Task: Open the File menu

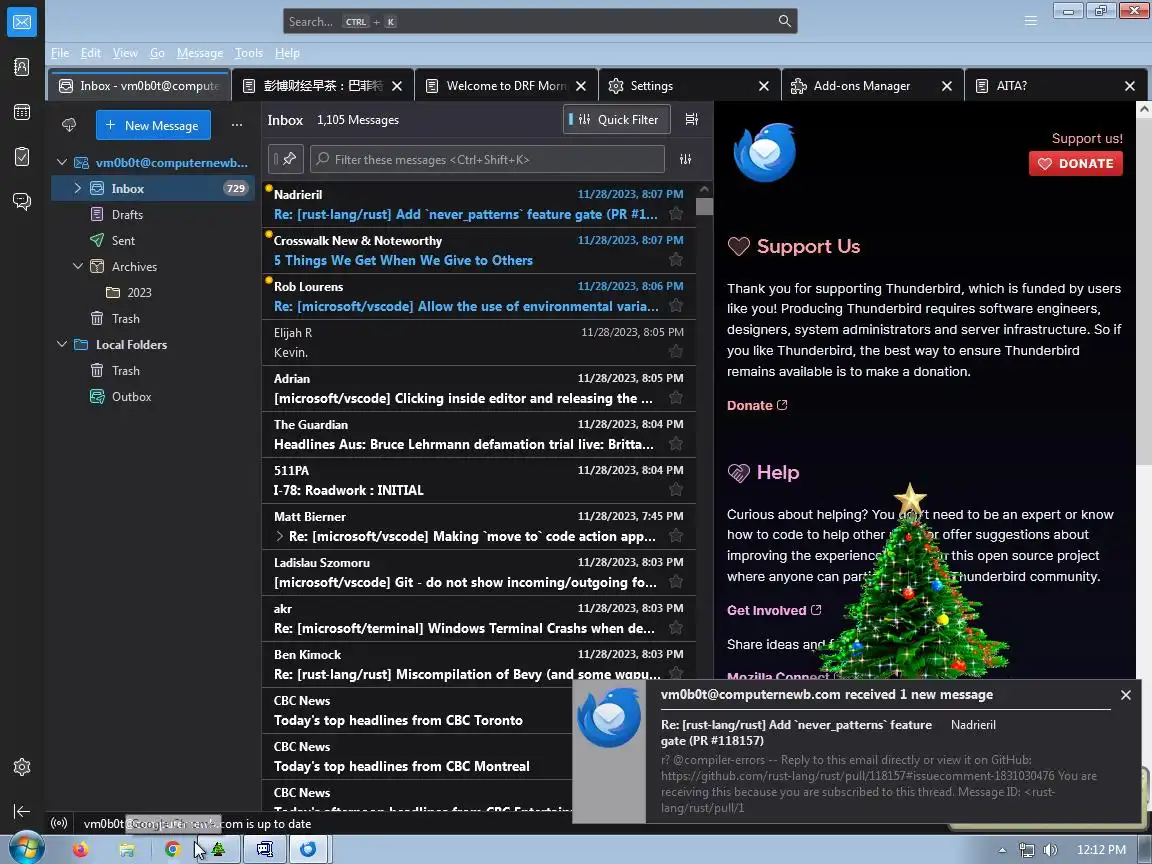Action: tap(60, 53)
